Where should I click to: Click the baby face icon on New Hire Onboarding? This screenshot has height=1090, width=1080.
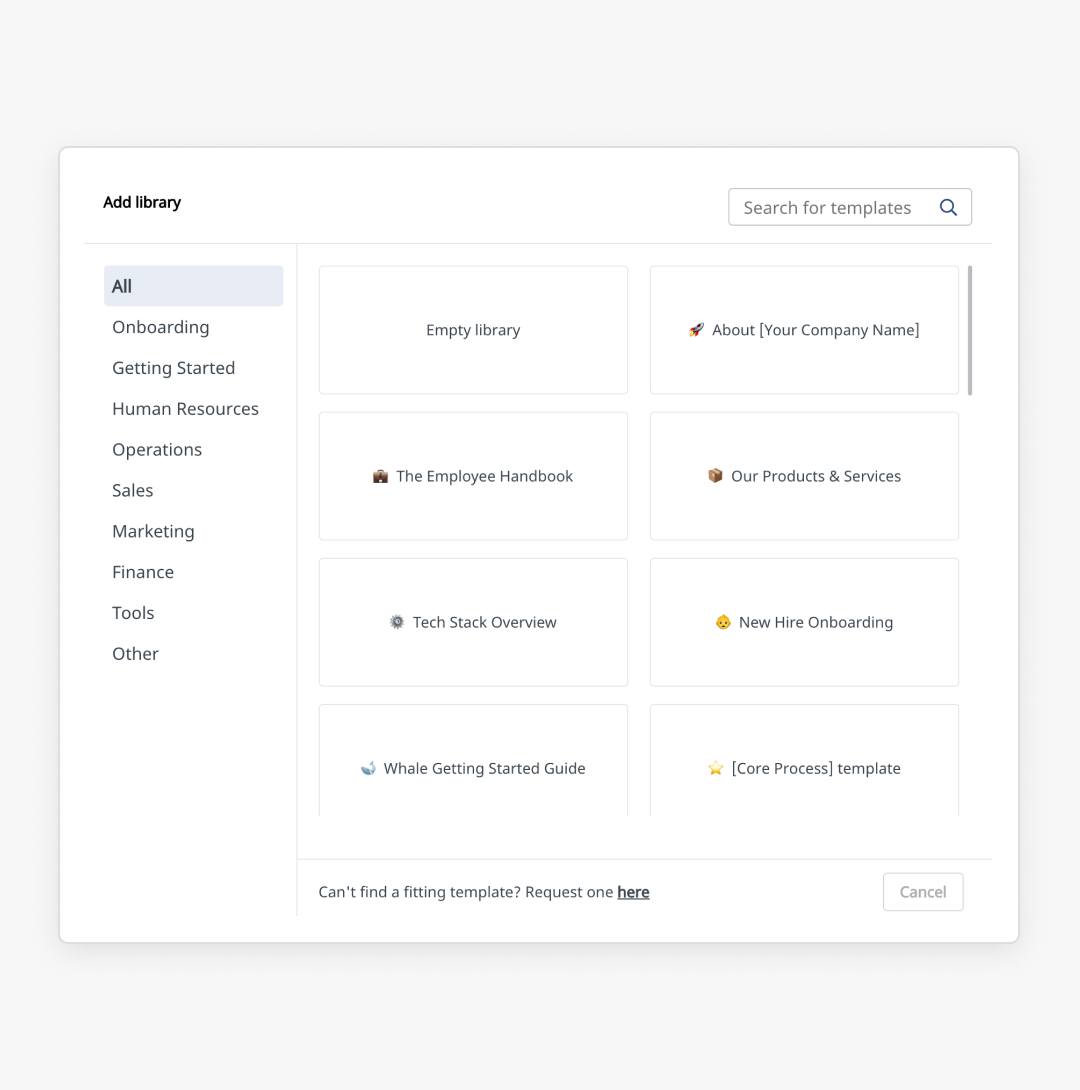[x=723, y=622]
